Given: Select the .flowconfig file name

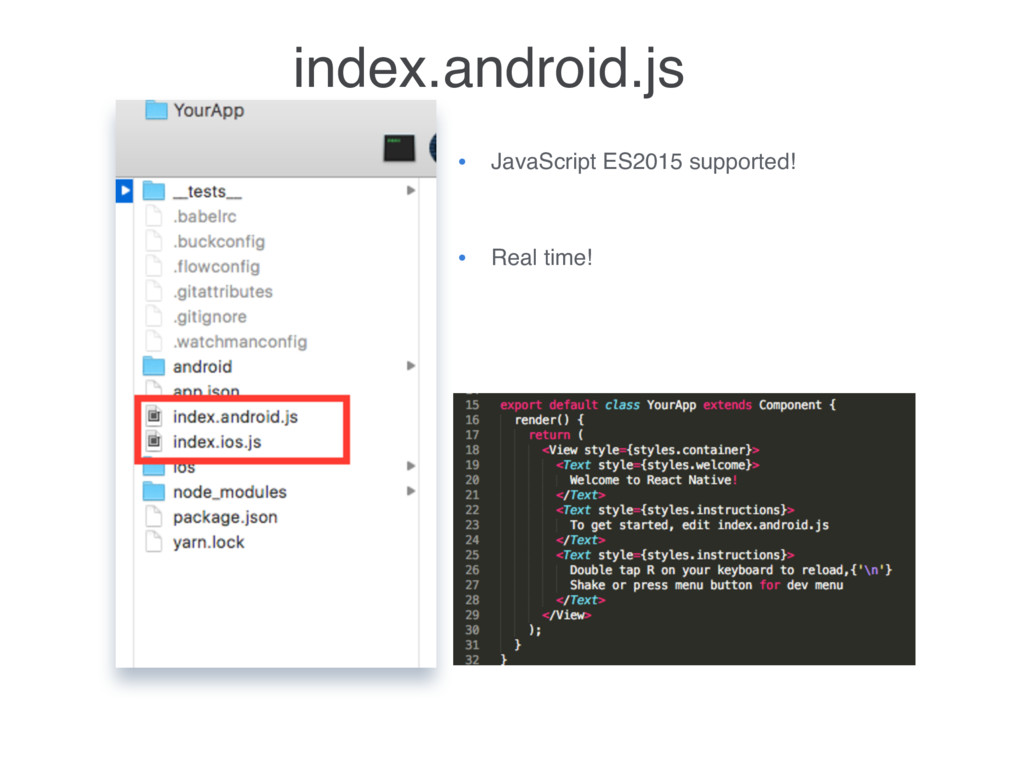Looking at the screenshot, I should point(216,266).
